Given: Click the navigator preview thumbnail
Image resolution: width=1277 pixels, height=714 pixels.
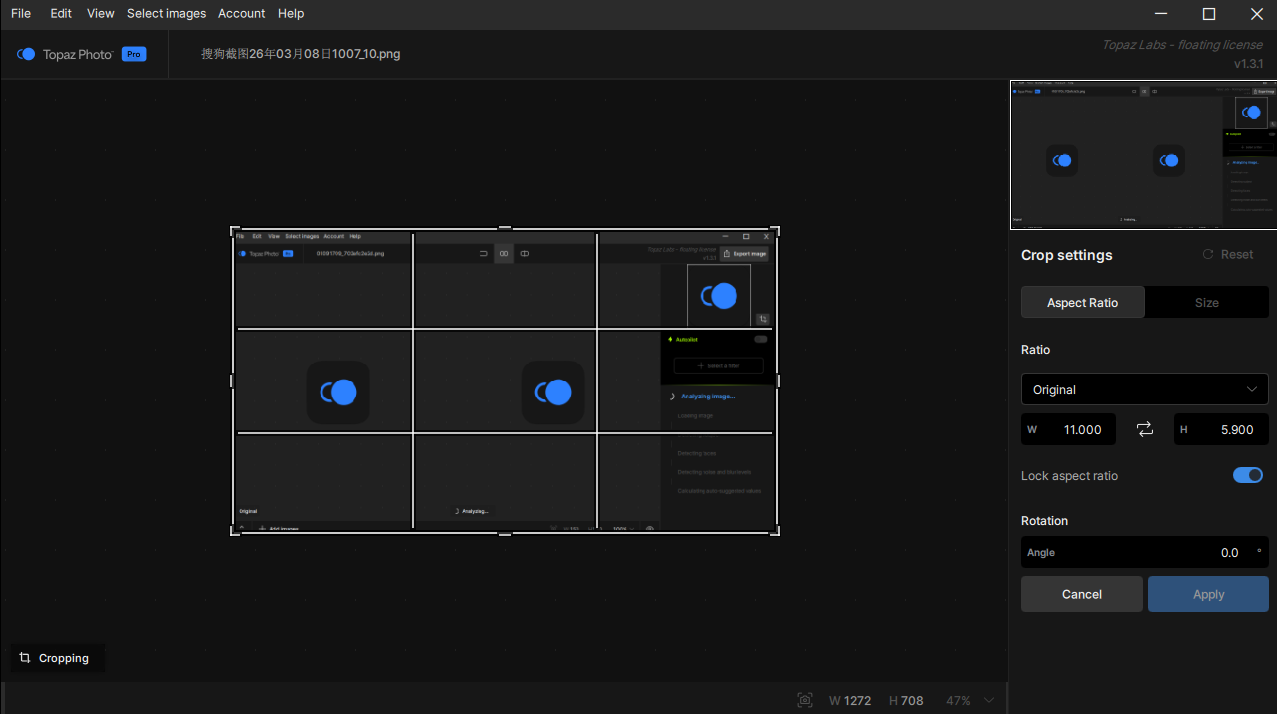Looking at the screenshot, I should [x=1143, y=155].
